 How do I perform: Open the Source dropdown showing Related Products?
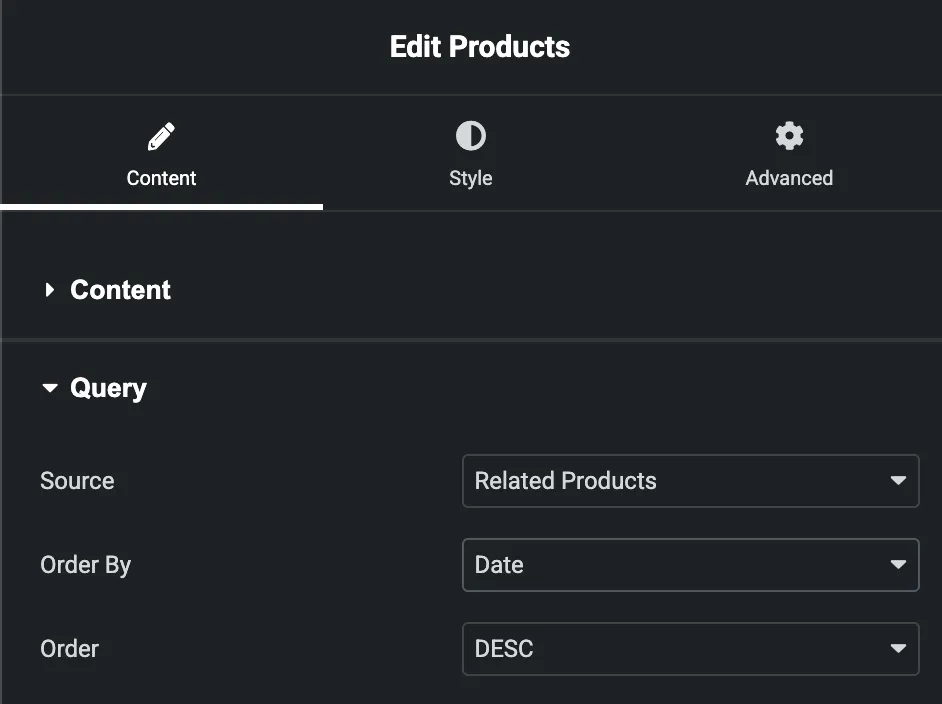tap(690, 481)
